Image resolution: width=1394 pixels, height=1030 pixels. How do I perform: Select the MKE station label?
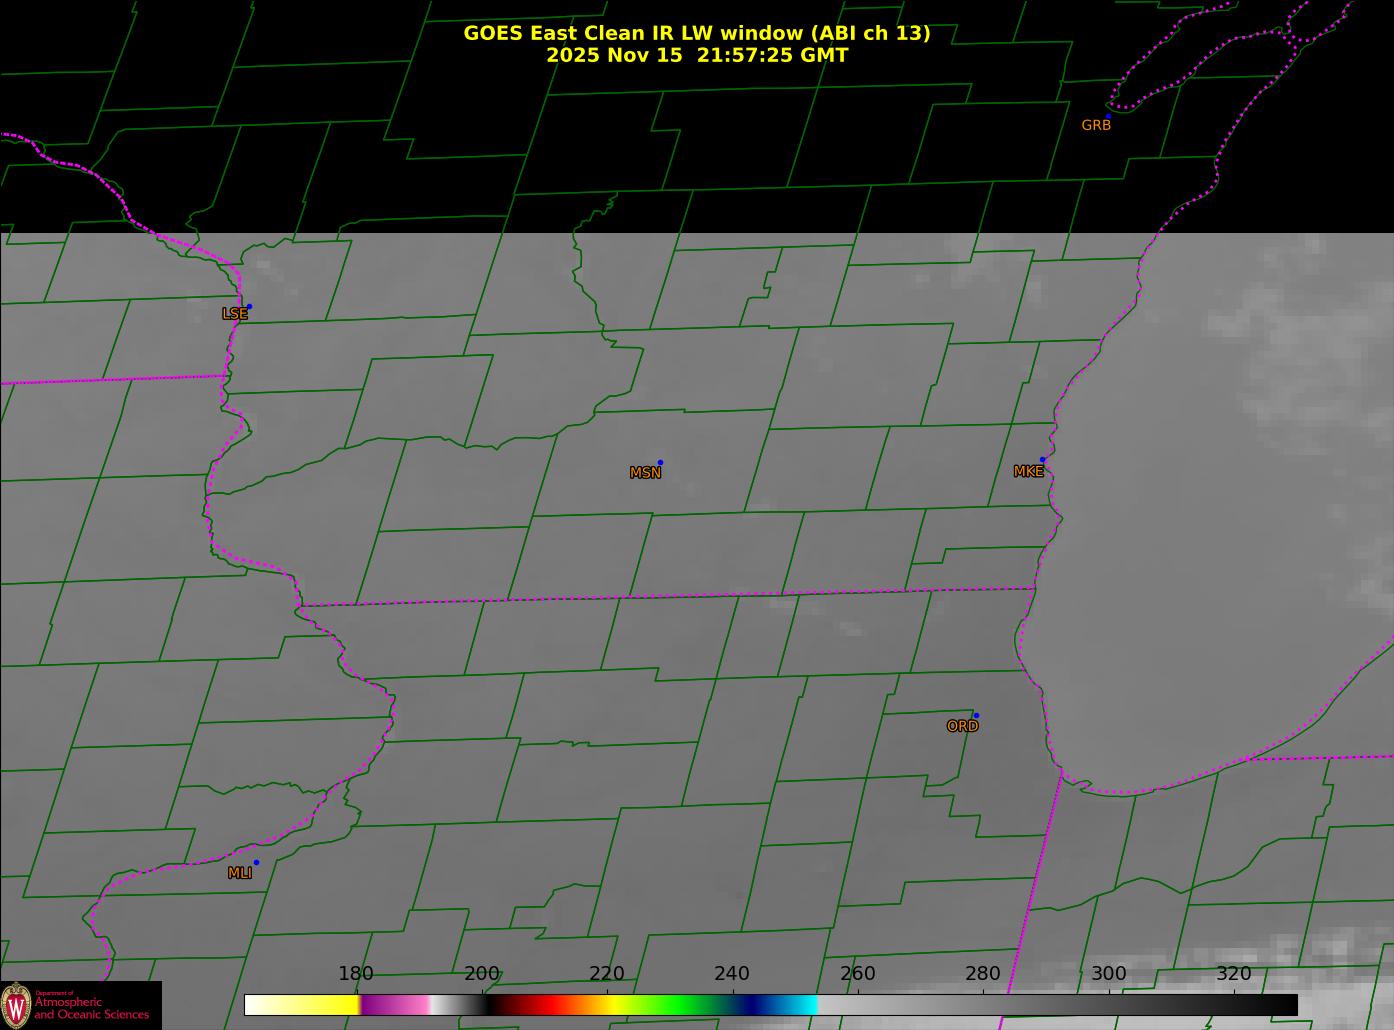pyautogui.click(x=1028, y=472)
